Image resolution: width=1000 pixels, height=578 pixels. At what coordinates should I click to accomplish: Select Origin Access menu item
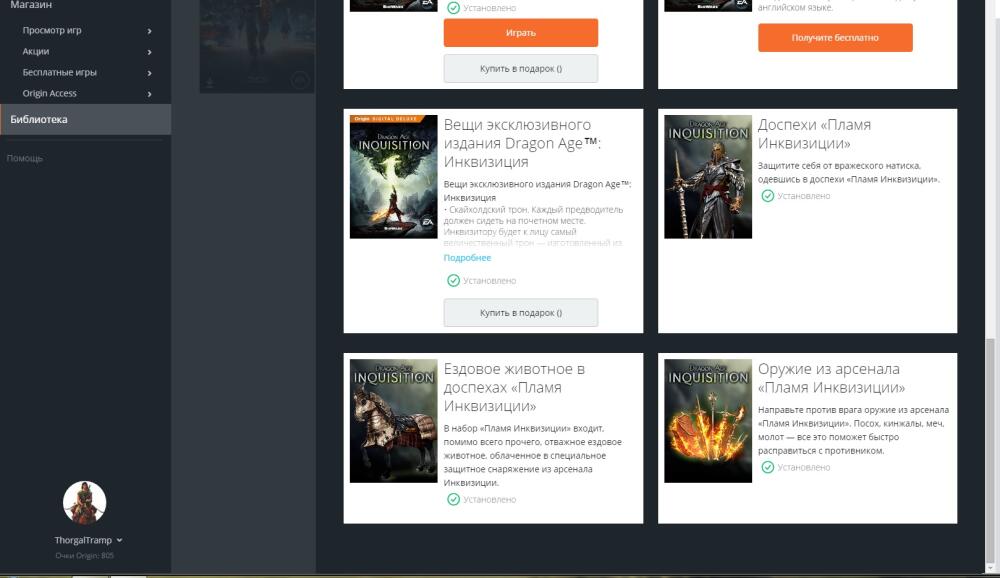[49, 93]
